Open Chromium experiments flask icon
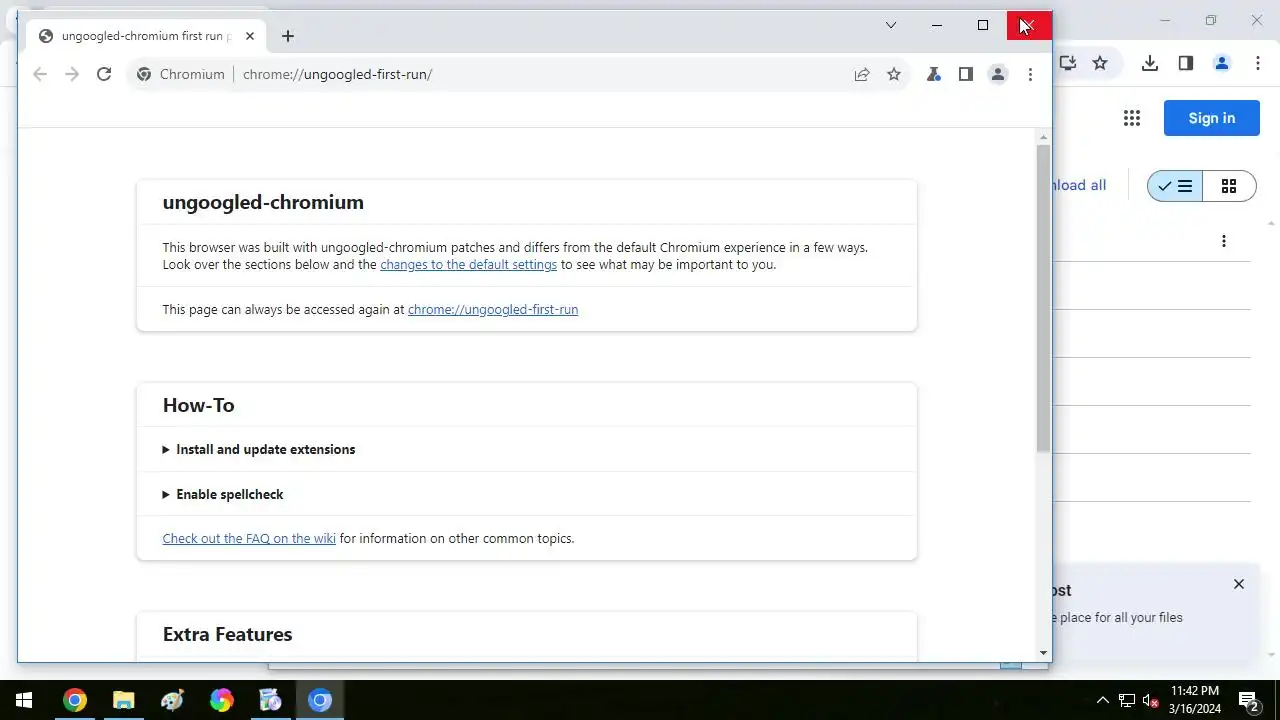 tap(934, 74)
